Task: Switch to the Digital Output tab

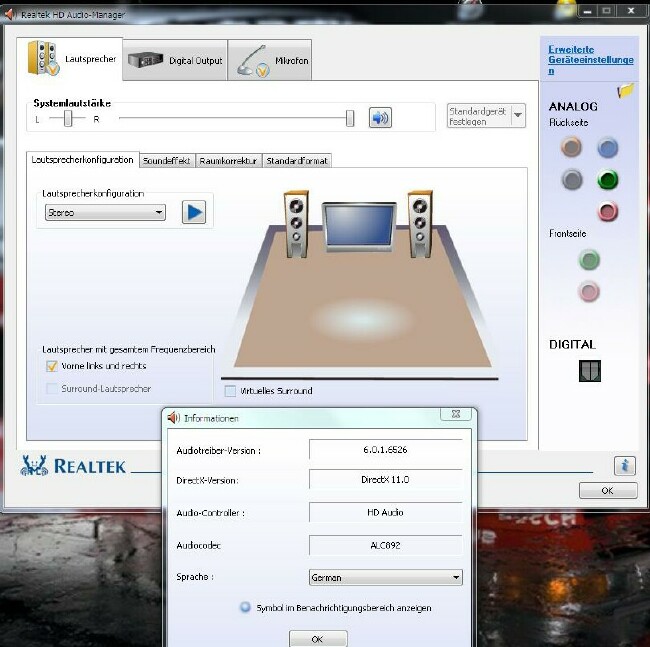Action: (x=175, y=60)
